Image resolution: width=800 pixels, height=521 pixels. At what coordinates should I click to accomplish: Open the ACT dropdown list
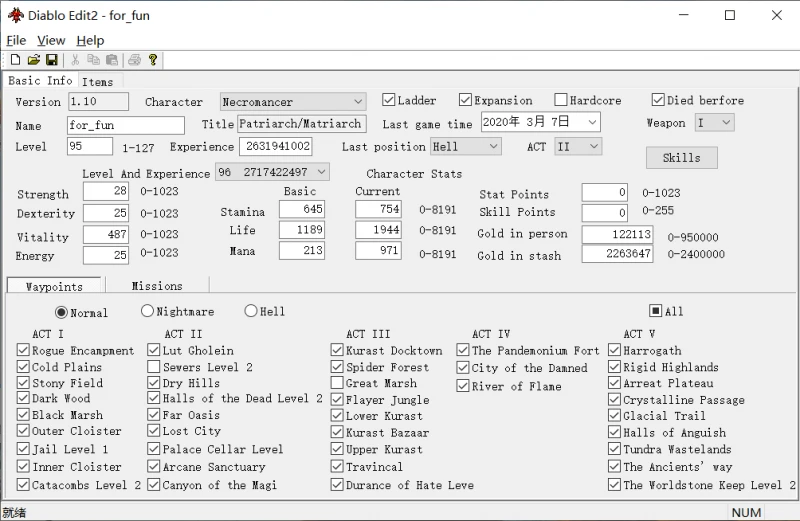coord(592,147)
